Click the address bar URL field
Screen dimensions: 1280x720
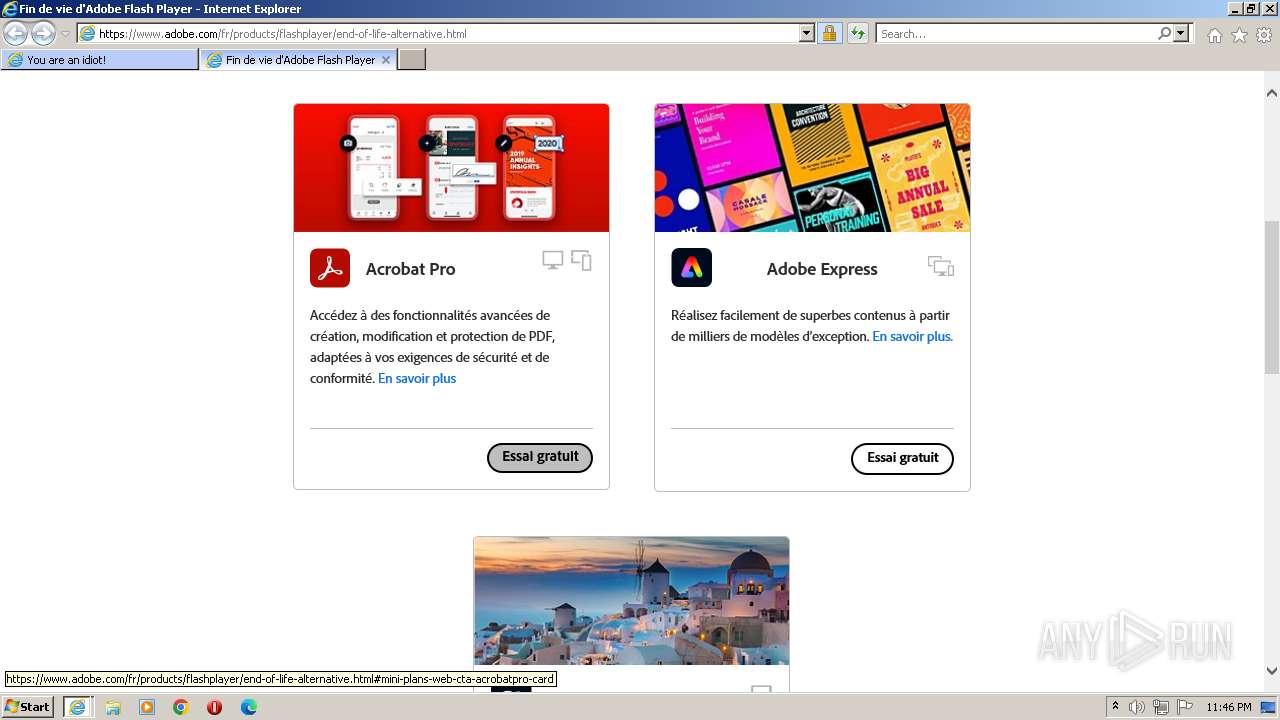[439, 34]
